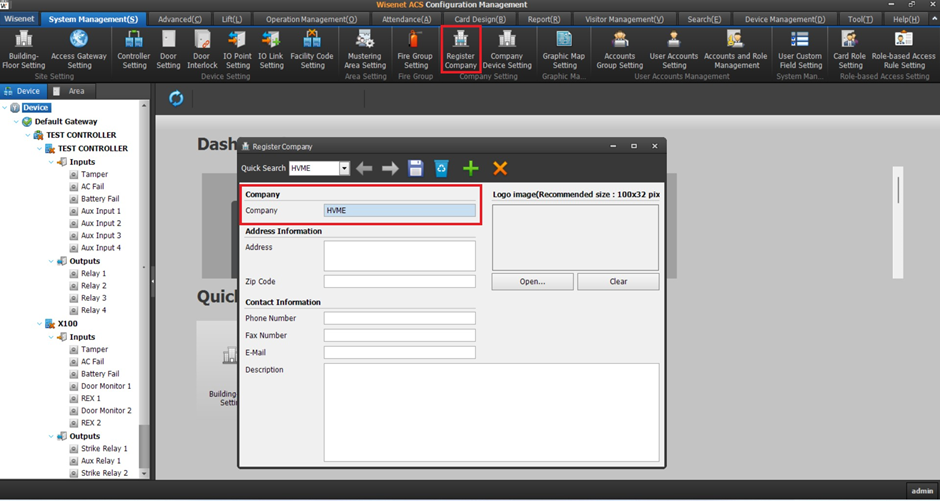Click the orange X cancel icon
Screen dimensions: 940x501
tap(500, 169)
